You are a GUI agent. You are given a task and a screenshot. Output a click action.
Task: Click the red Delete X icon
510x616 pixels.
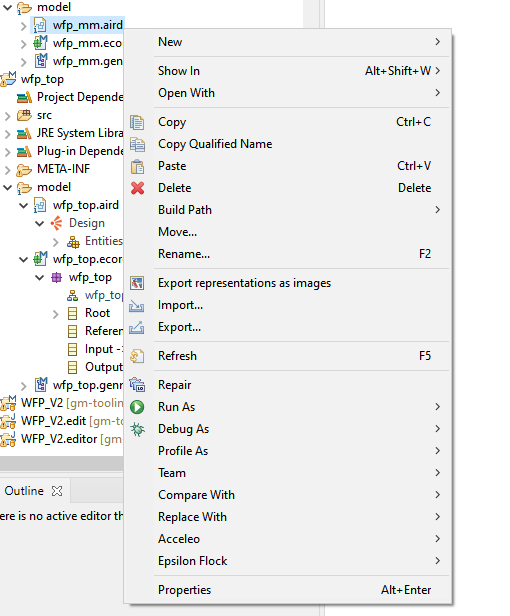click(x=137, y=188)
